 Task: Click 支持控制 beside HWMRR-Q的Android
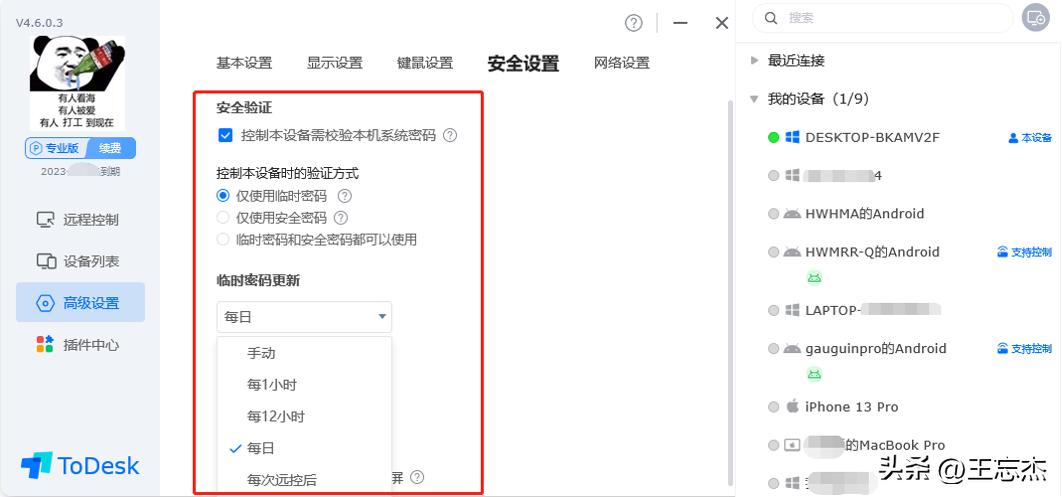click(x=1025, y=252)
